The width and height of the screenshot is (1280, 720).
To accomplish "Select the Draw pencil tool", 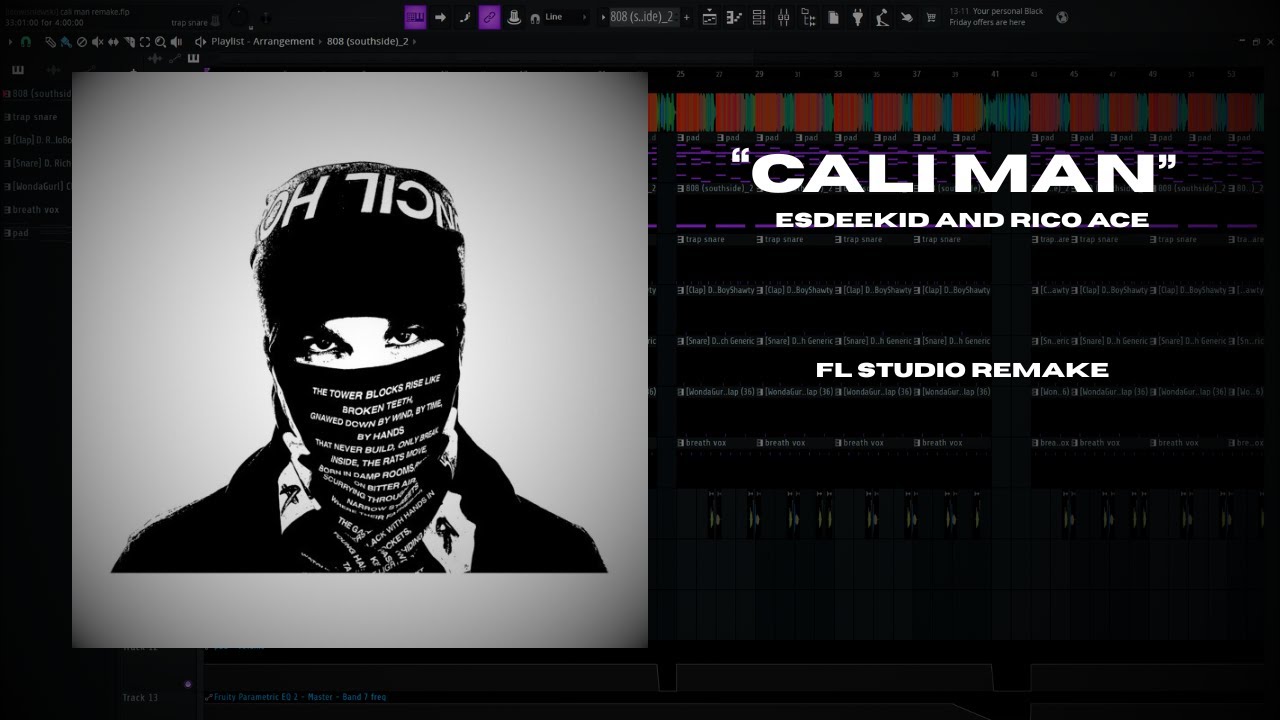I will (50, 42).
